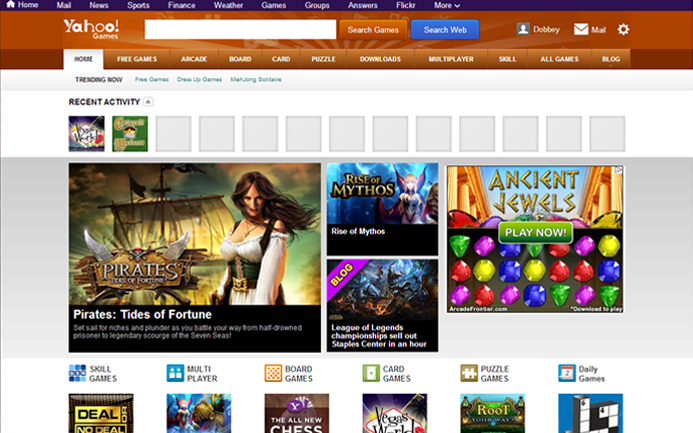This screenshot has width=693, height=433.
Task: Focus the games search input field
Action: coord(240,30)
